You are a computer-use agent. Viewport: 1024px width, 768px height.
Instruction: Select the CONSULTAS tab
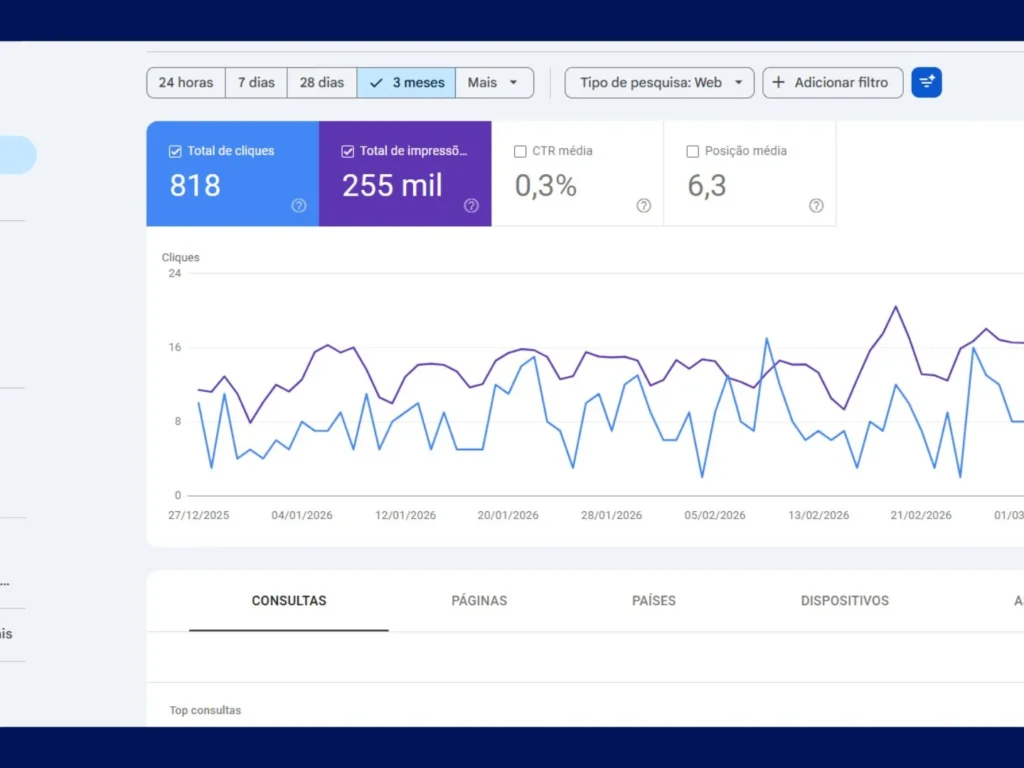(289, 601)
